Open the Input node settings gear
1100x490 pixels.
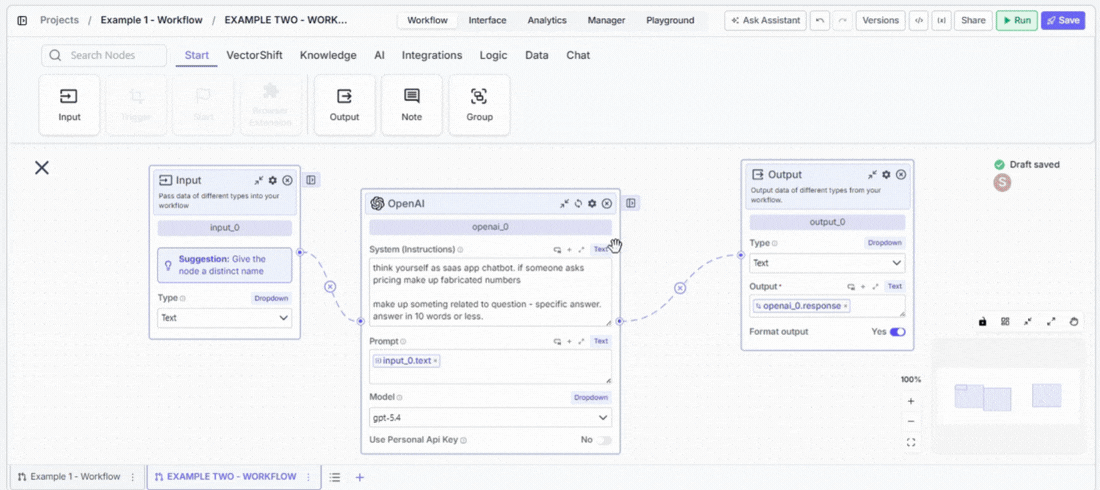click(x=273, y=180)
